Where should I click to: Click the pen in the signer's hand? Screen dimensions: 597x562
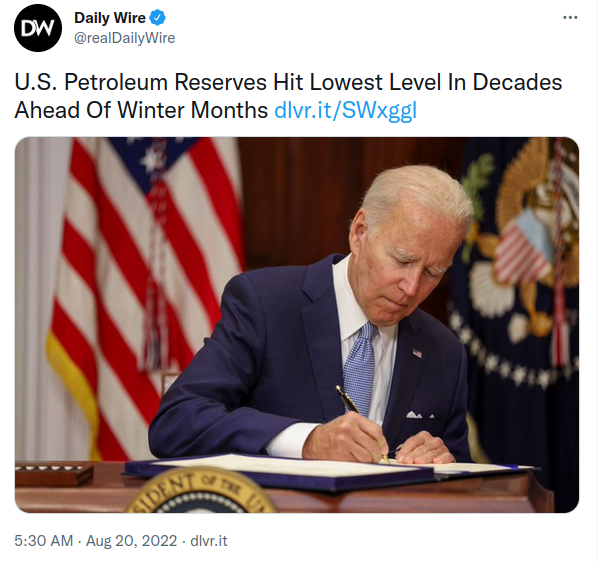(362, 423)
